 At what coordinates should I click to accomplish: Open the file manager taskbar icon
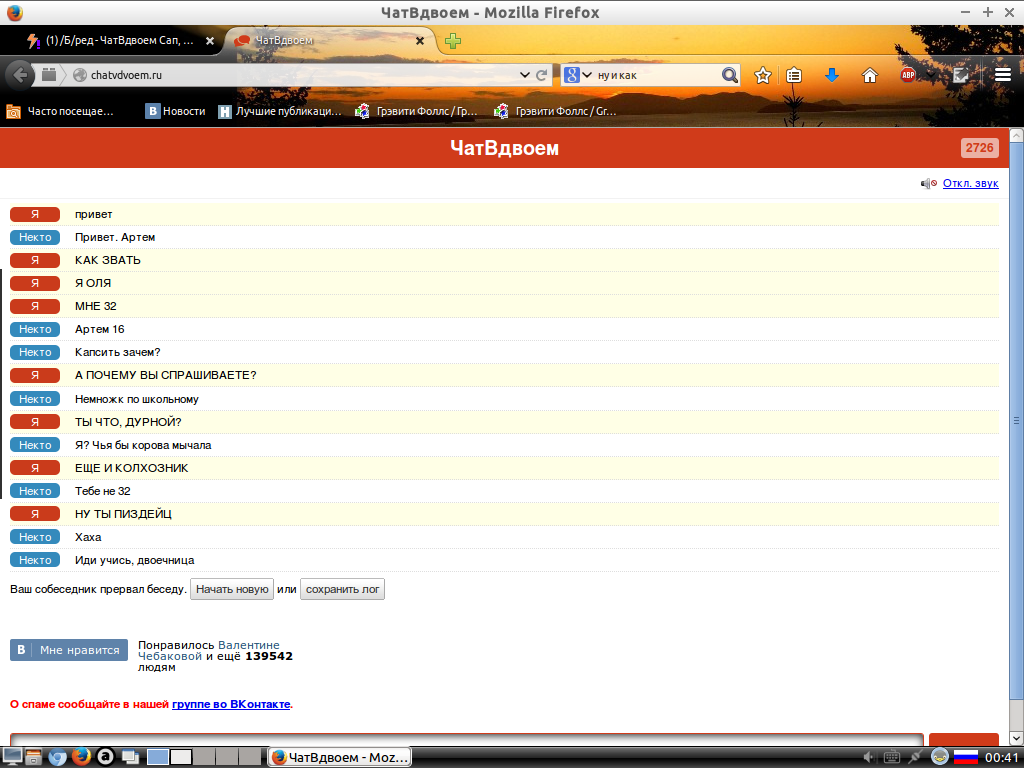pos(34,757)
